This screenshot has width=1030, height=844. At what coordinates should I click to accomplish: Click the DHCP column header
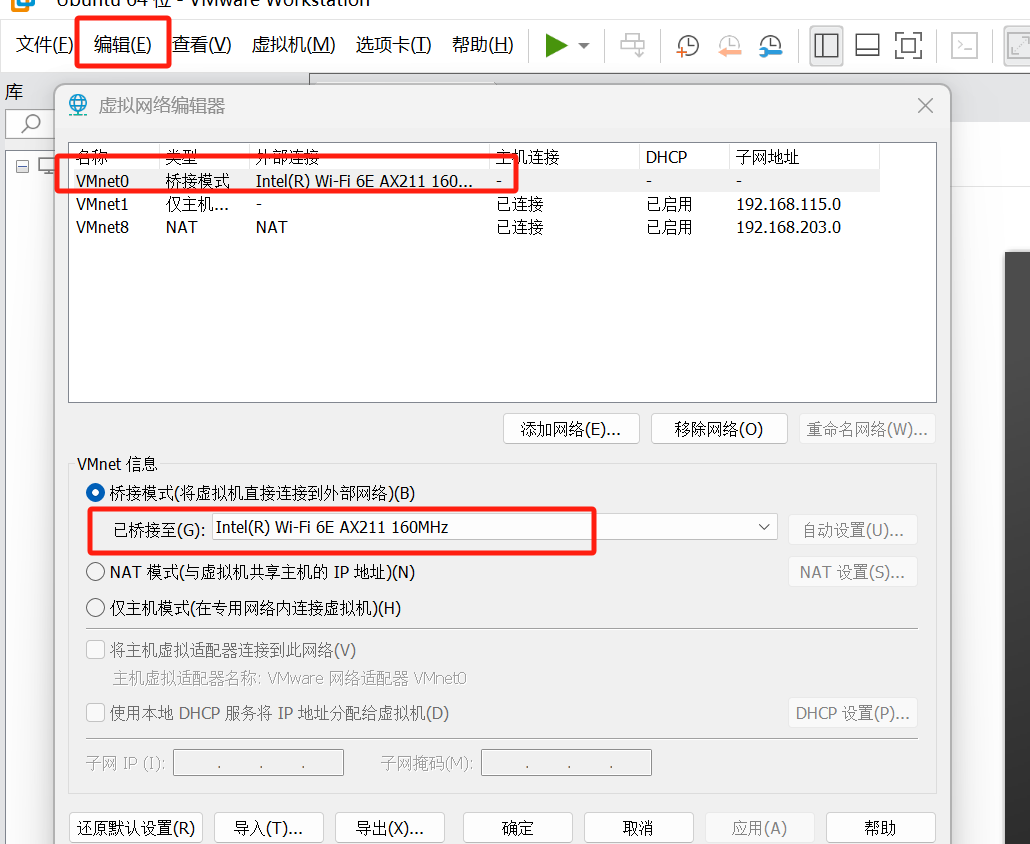(684, 157)
